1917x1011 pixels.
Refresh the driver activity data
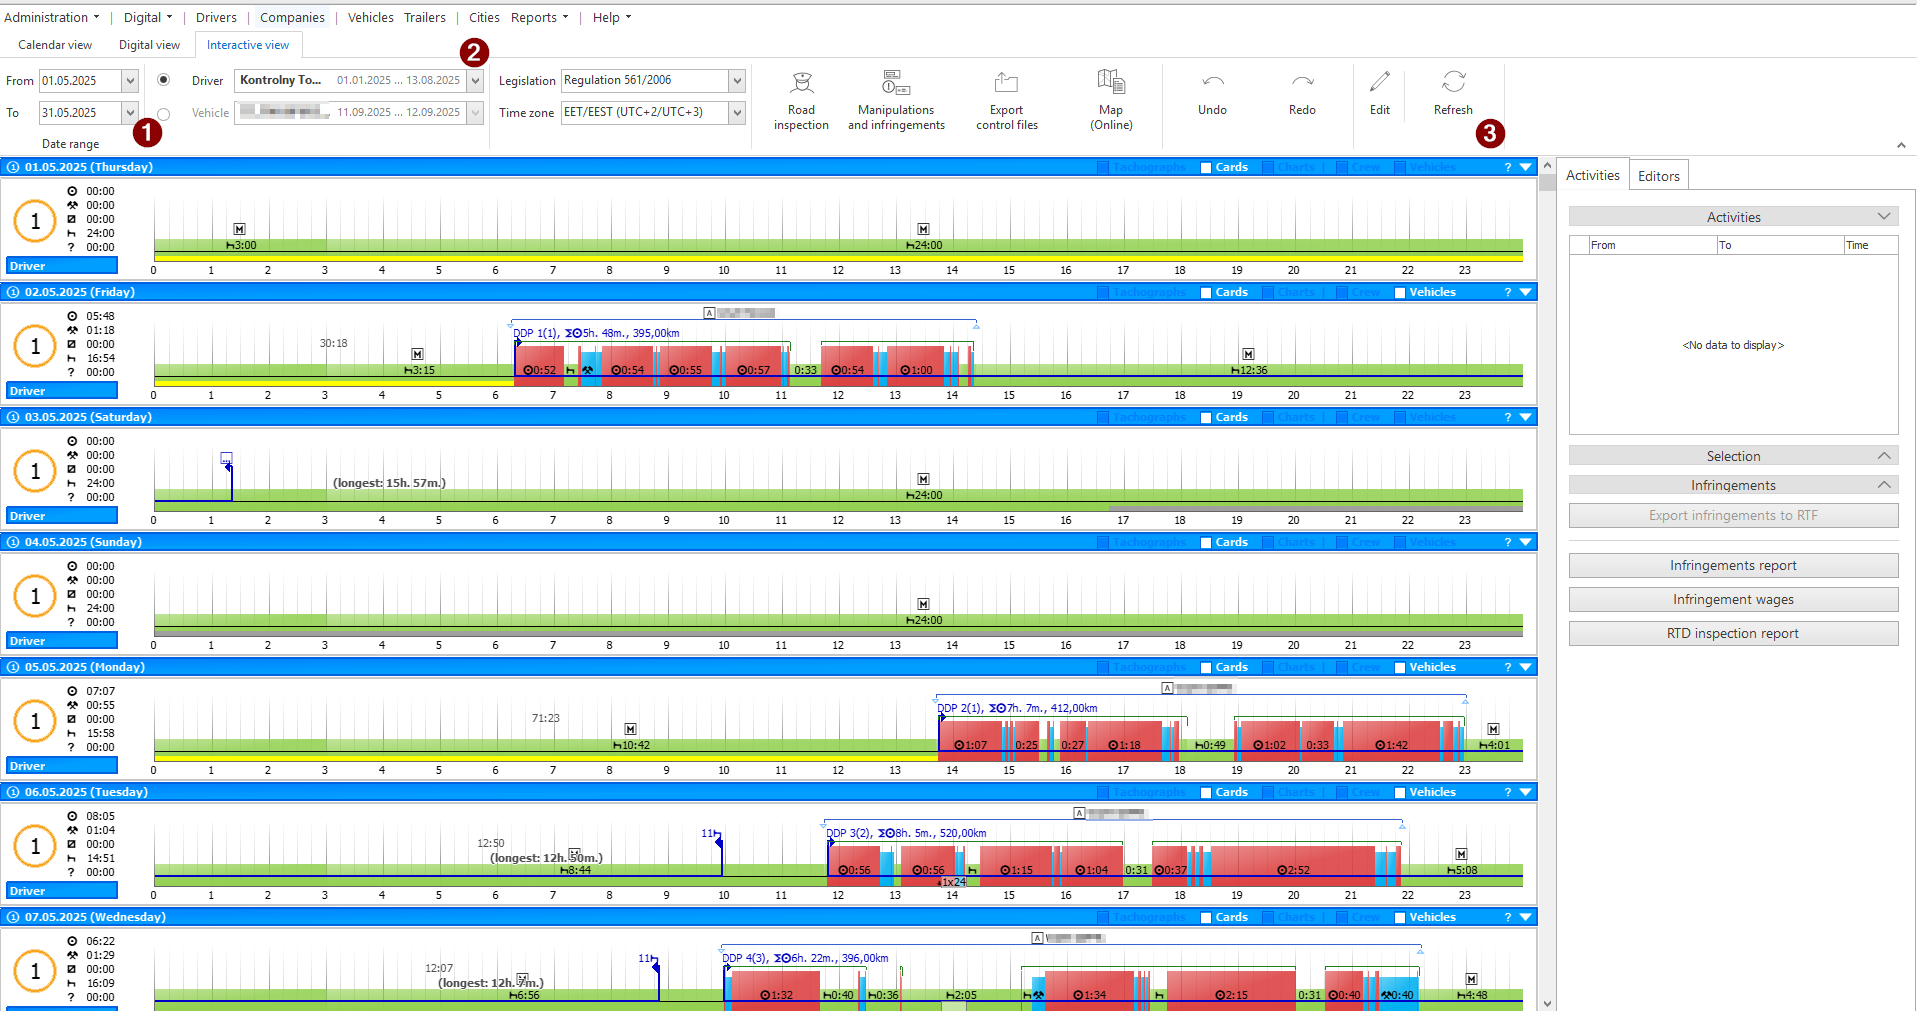pyautogui.click(x=1453, y=94)
